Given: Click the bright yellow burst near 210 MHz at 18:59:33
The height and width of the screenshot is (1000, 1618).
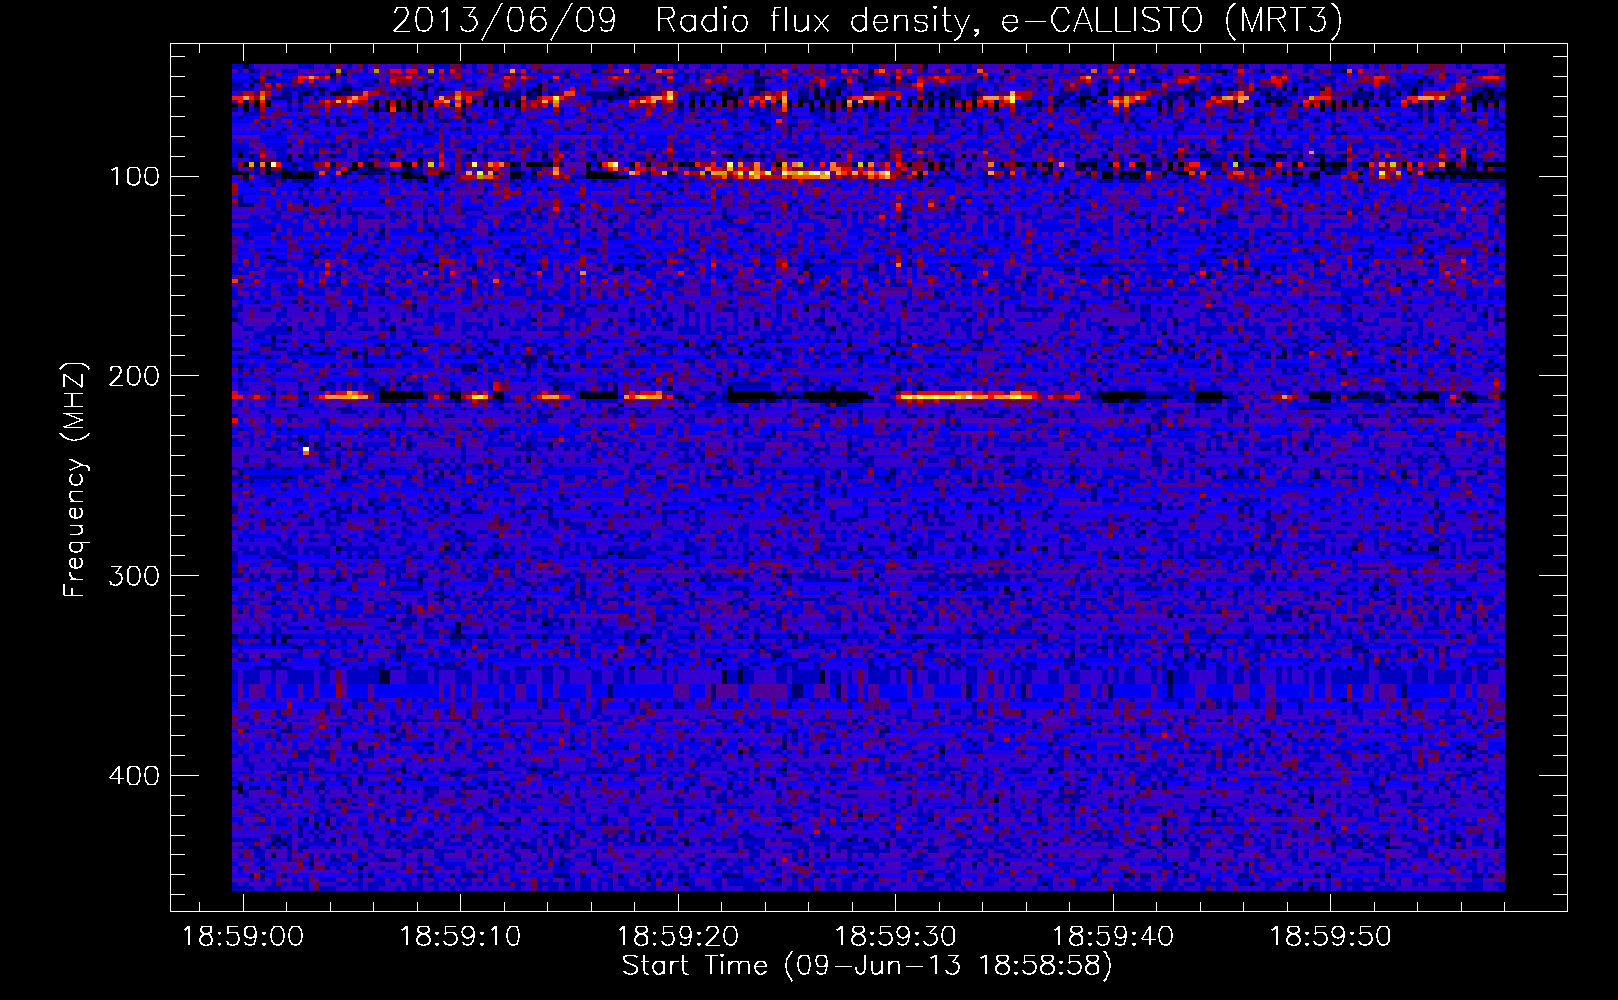Looking at the screenshot, I should pos(968,396).
